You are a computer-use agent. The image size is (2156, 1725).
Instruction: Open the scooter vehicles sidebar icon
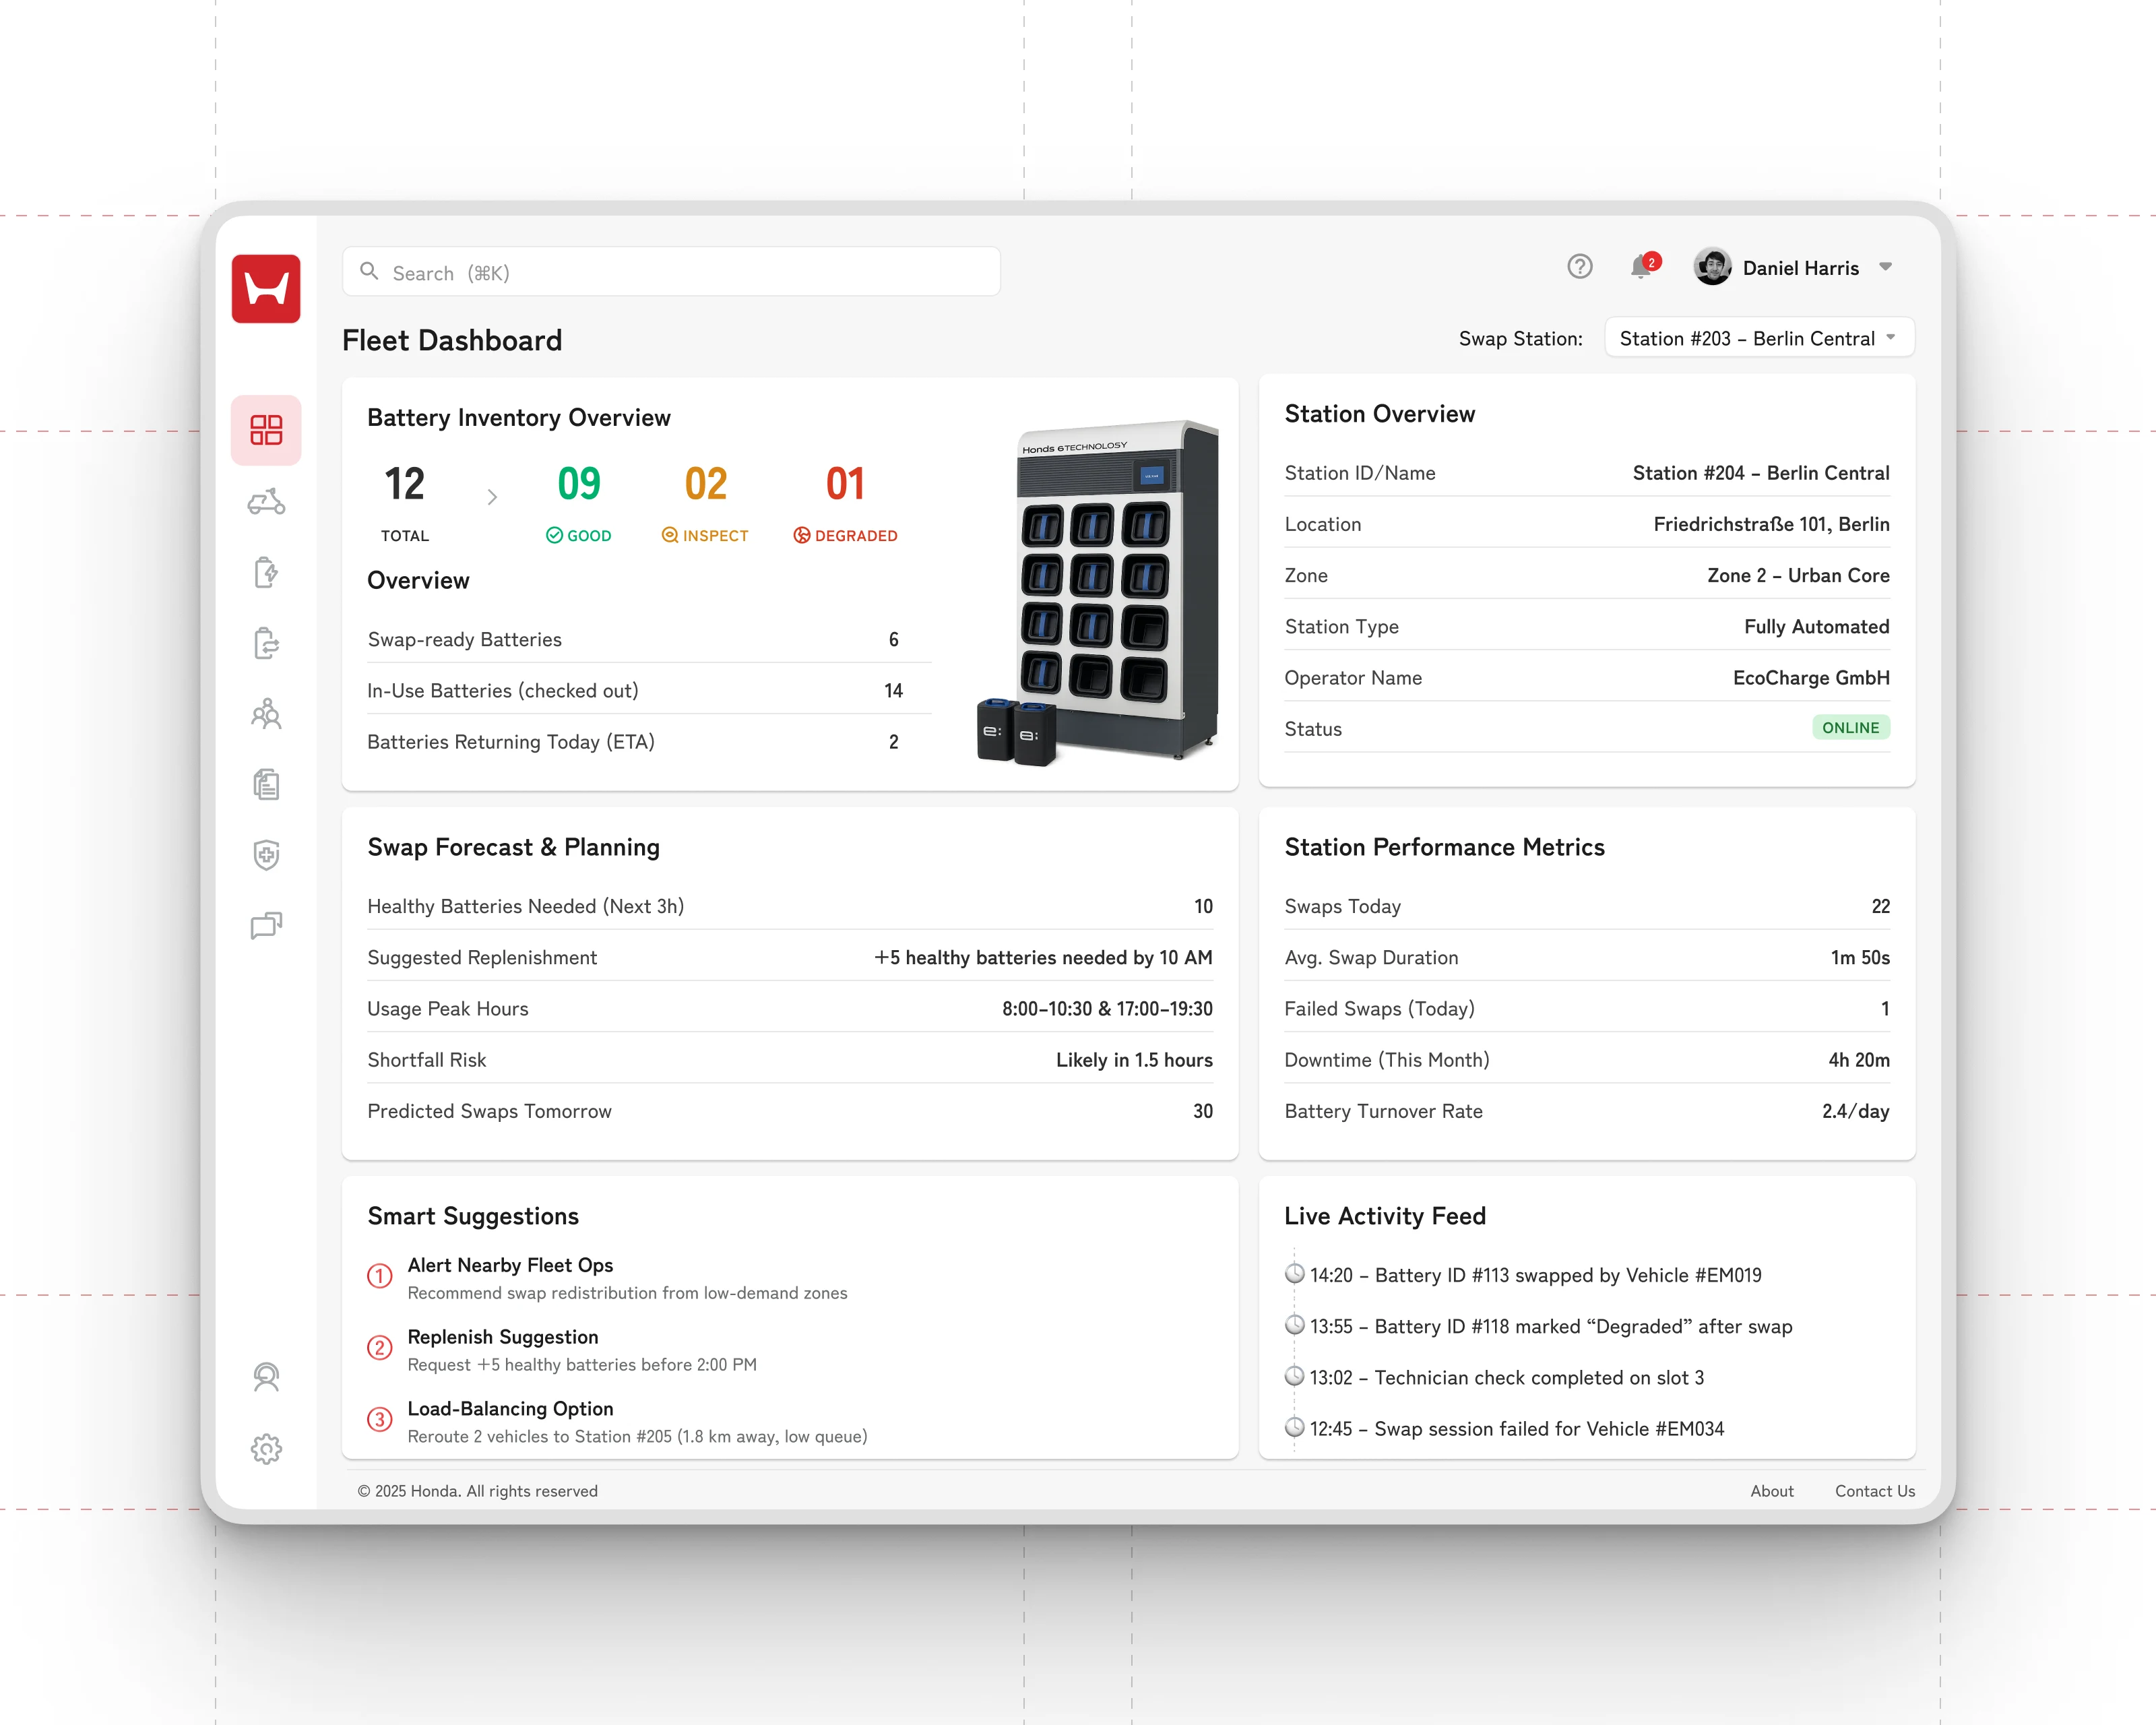(266, 501)
